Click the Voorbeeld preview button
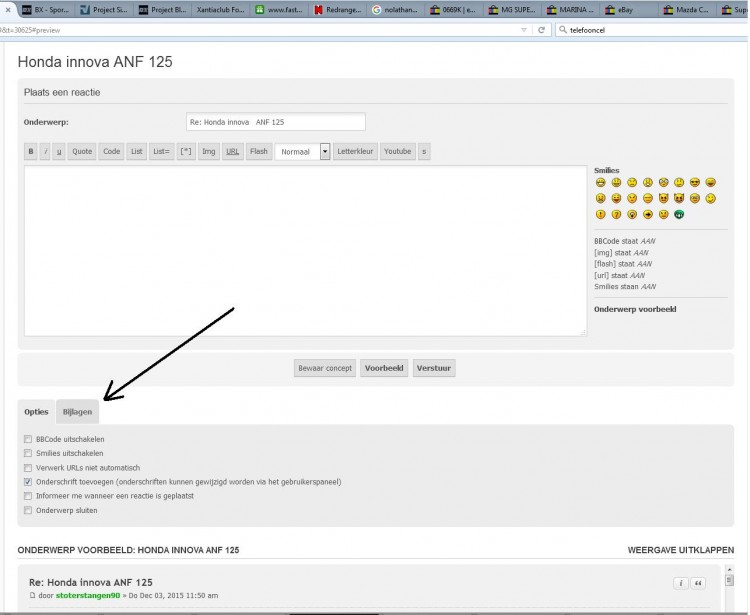The image size is (750, 615). [x=384, y=368]
